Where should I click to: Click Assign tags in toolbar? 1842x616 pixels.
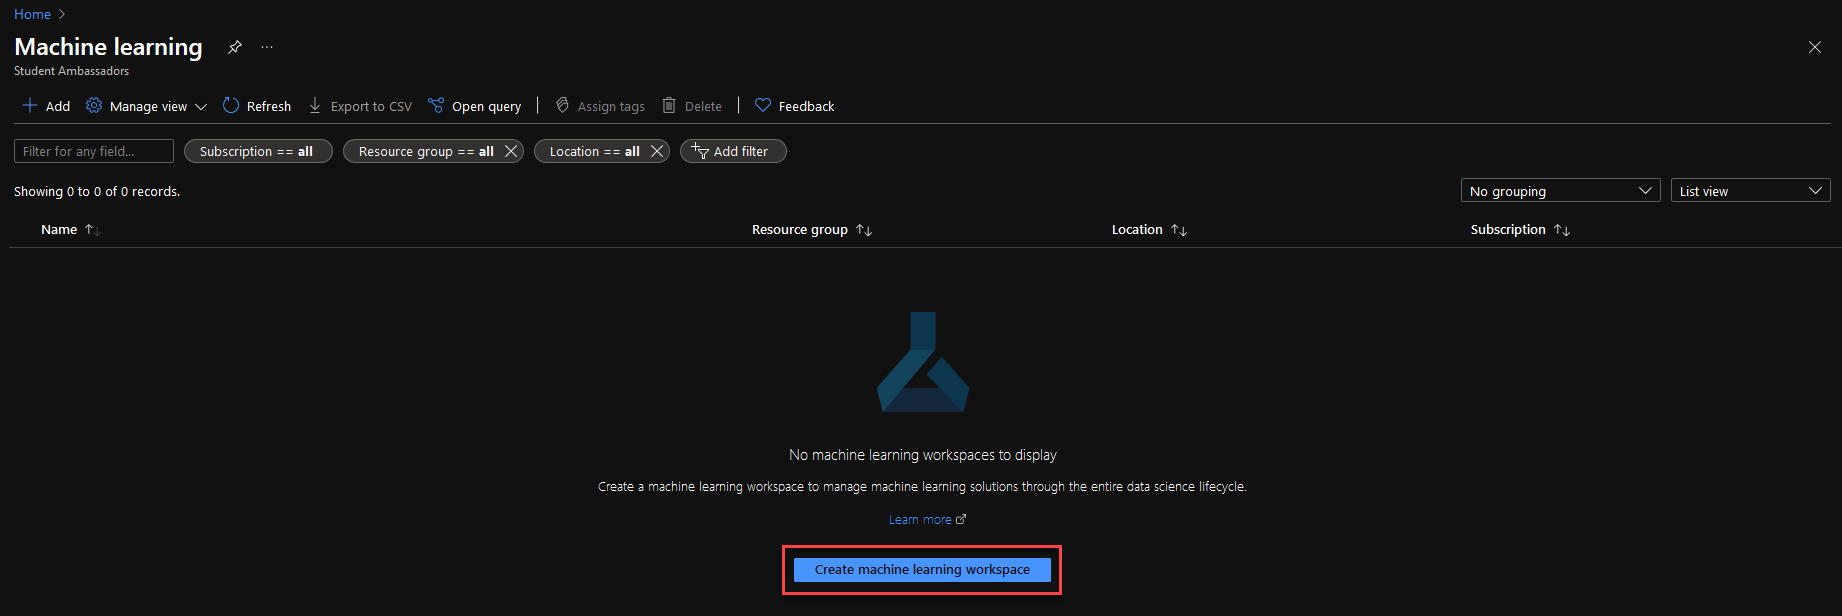pyautogui.click(x=600, y=106)
